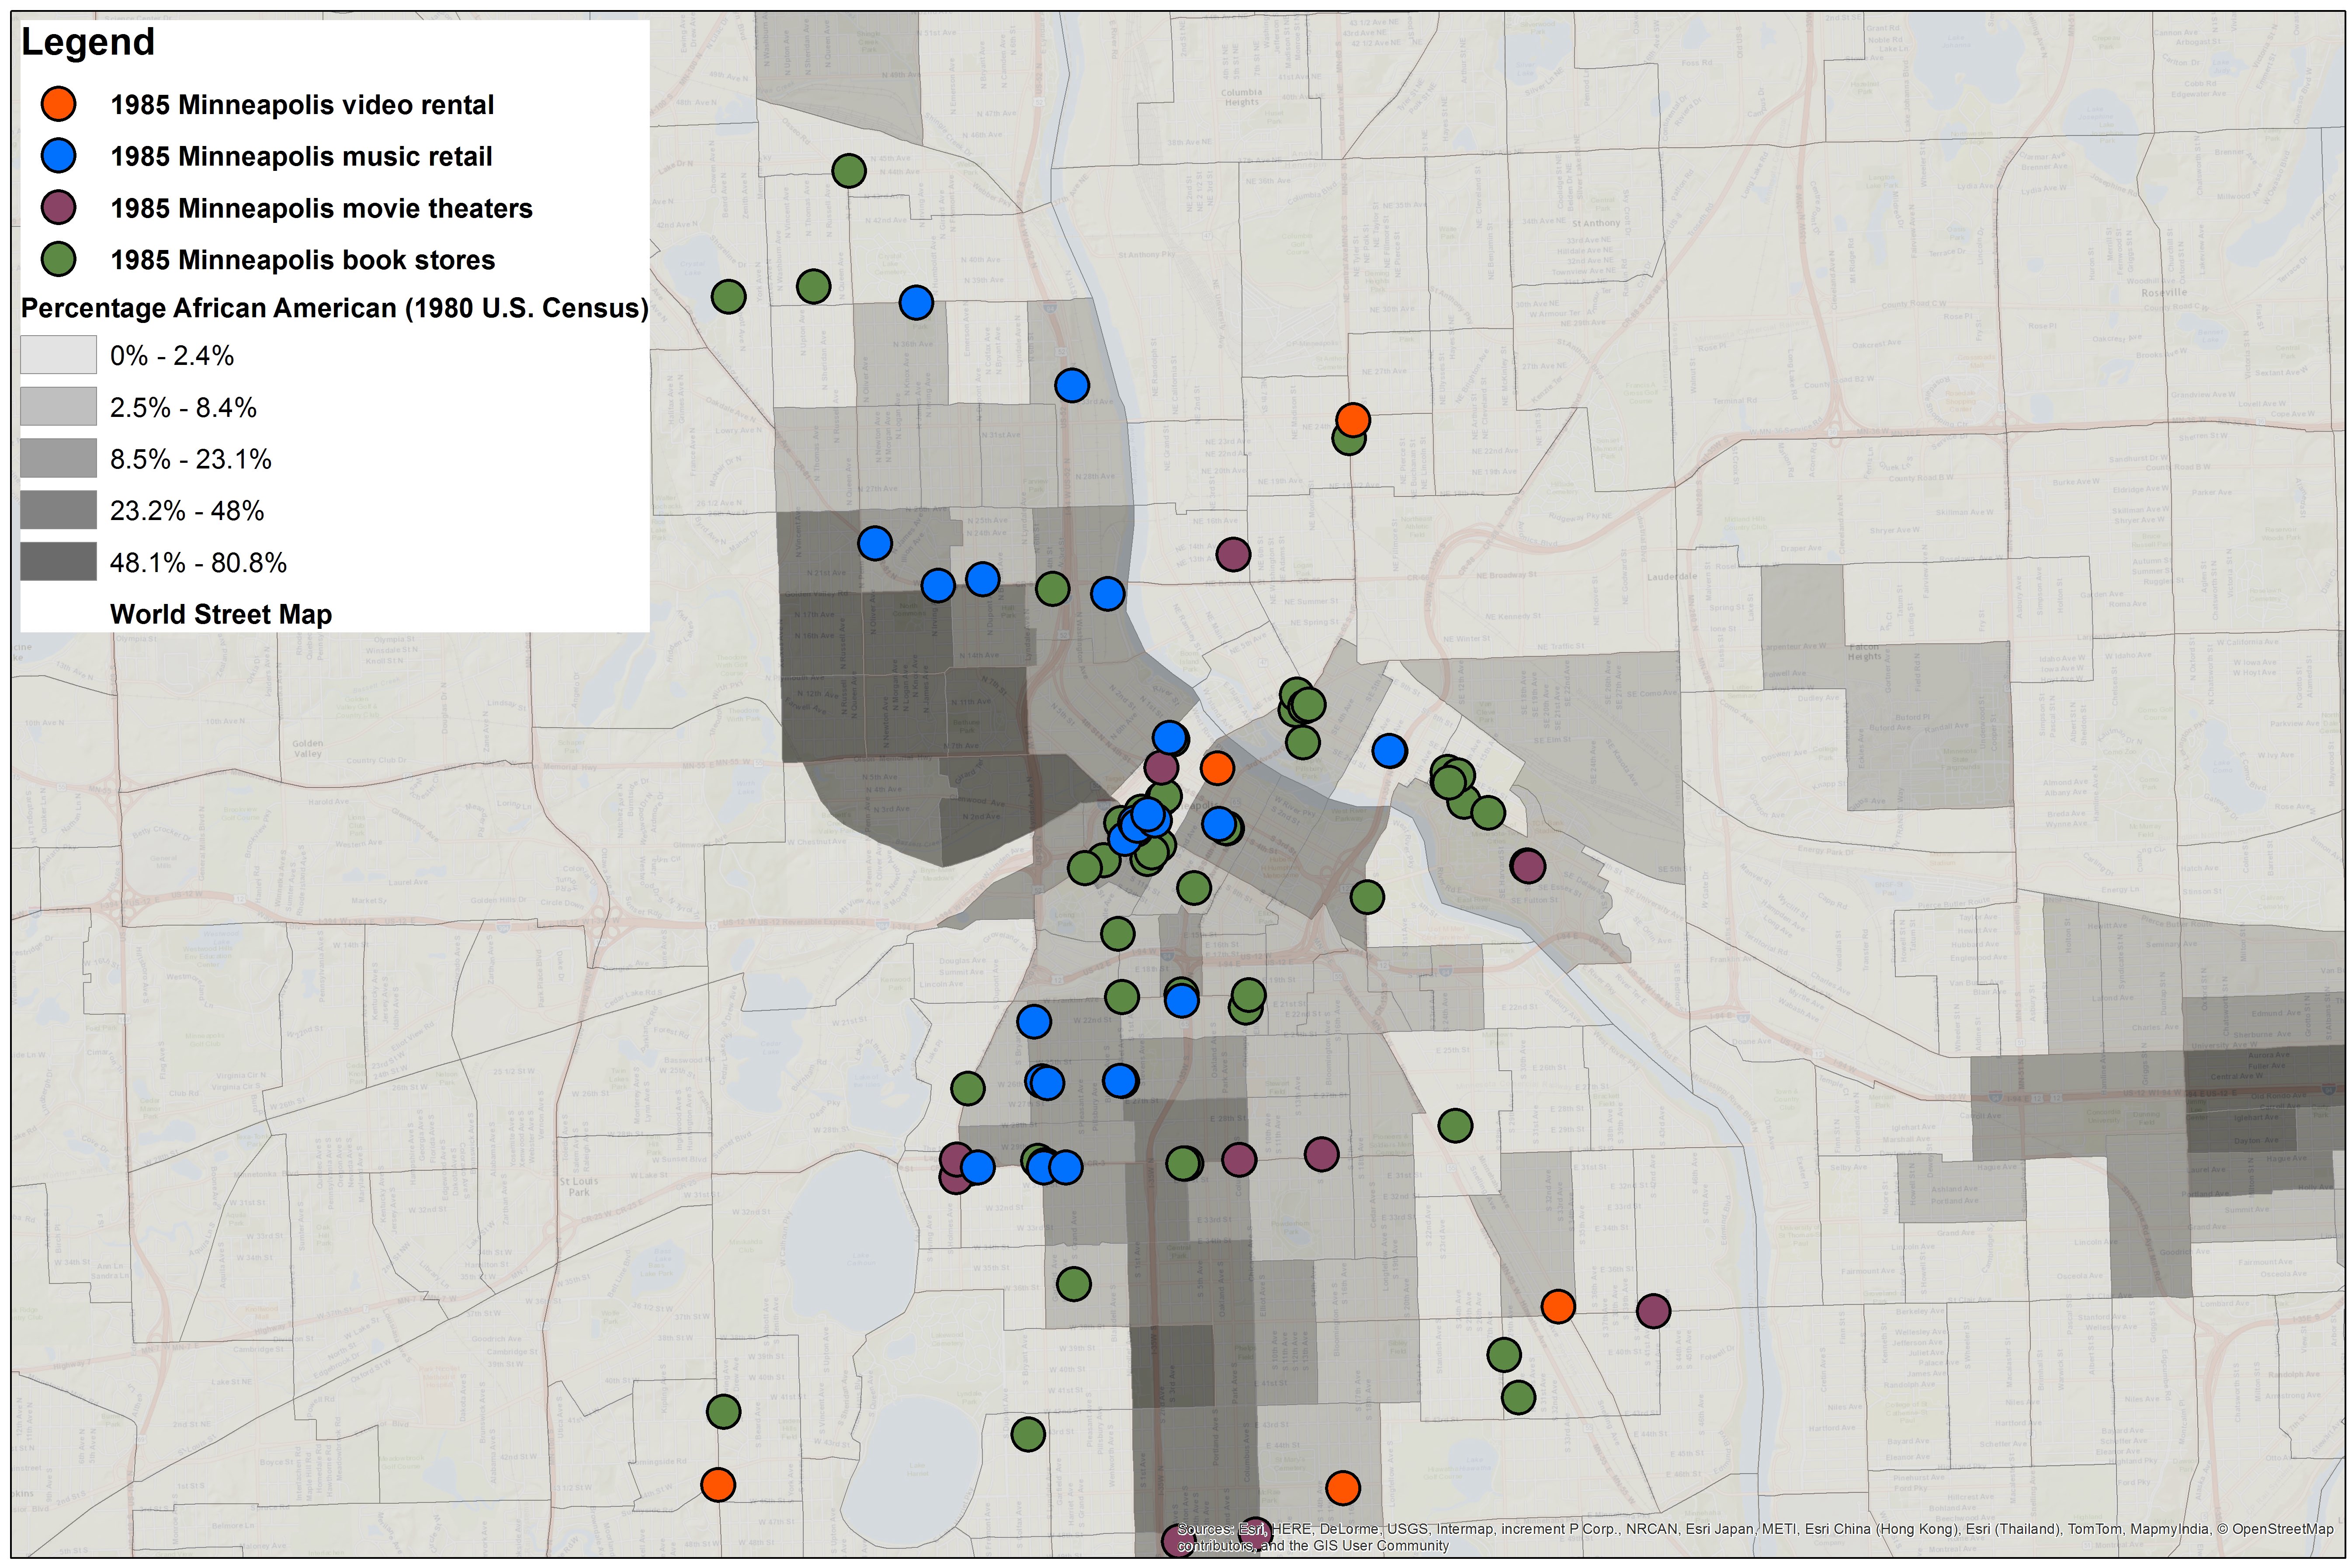Click the northernmost orange video rental marker

(1353, 419)
